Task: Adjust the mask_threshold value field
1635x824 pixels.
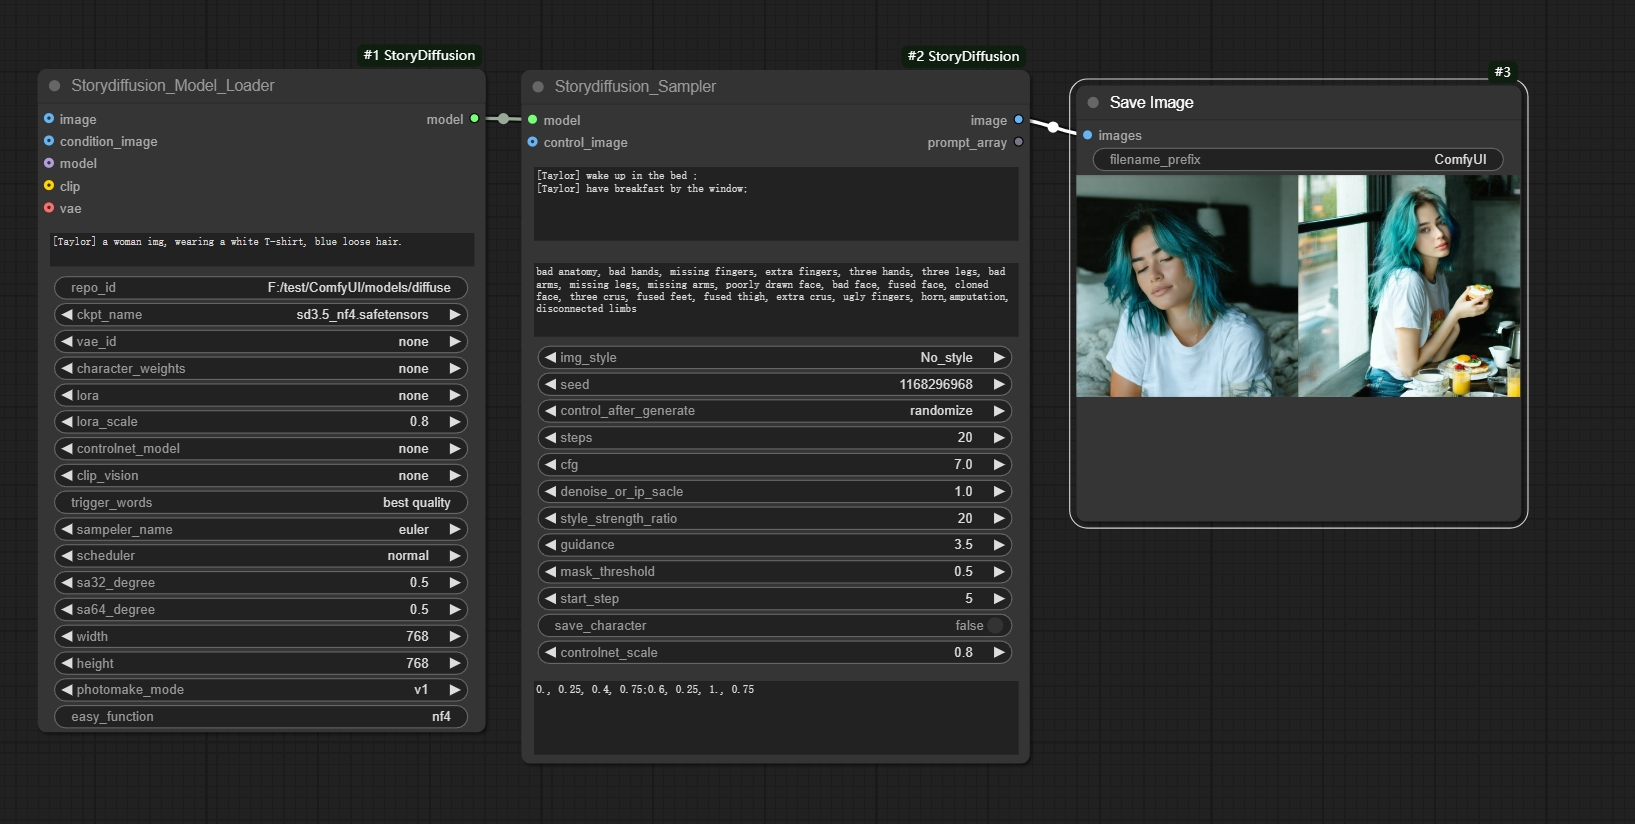Action: (x=775, y=572)
